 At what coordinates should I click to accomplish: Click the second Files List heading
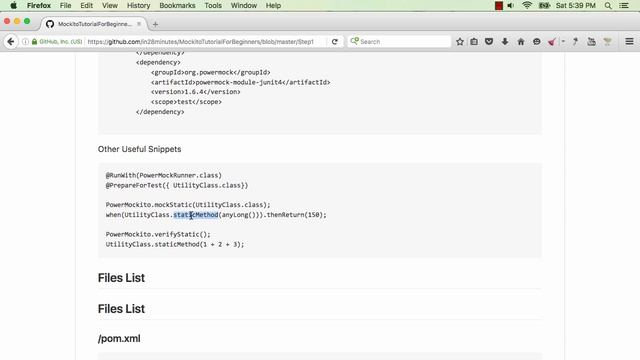(x=121, y=309)
